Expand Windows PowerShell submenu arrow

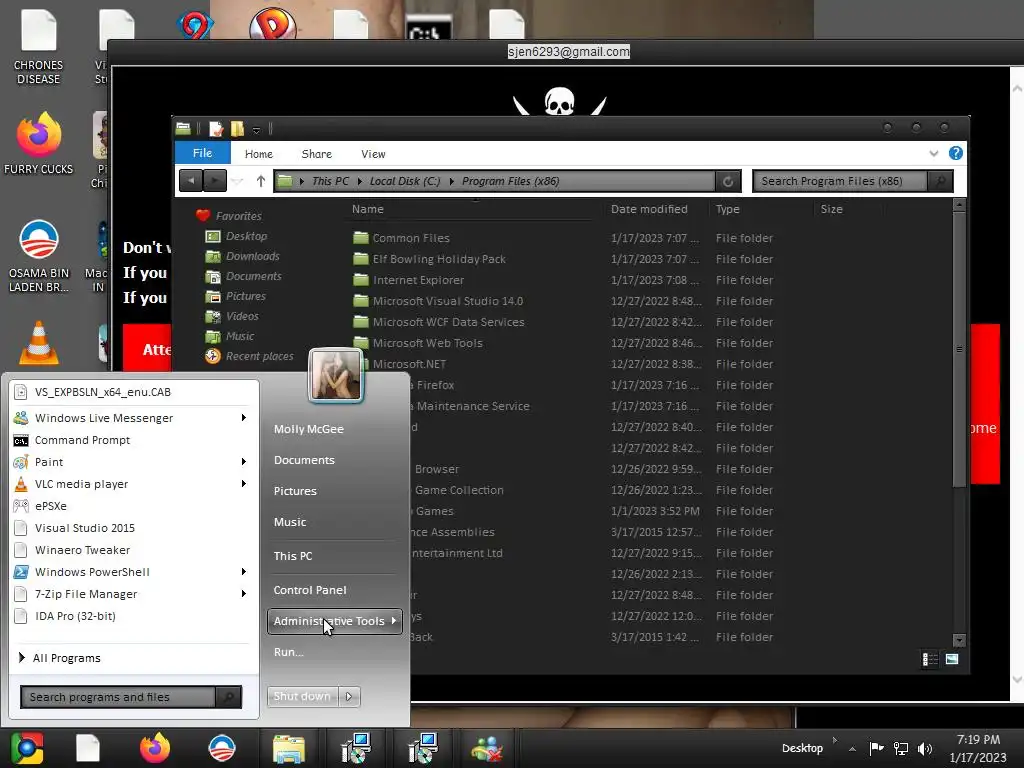(244, 572)
